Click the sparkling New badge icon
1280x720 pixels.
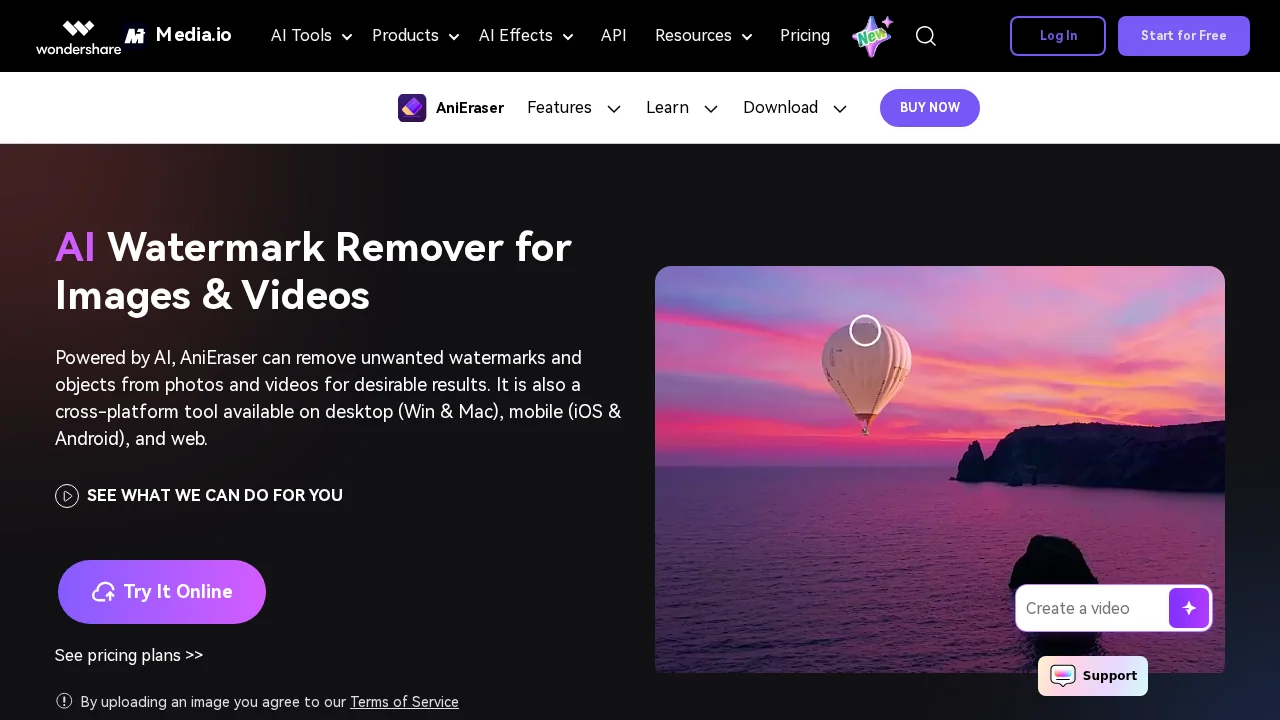[x=872, y=36]
